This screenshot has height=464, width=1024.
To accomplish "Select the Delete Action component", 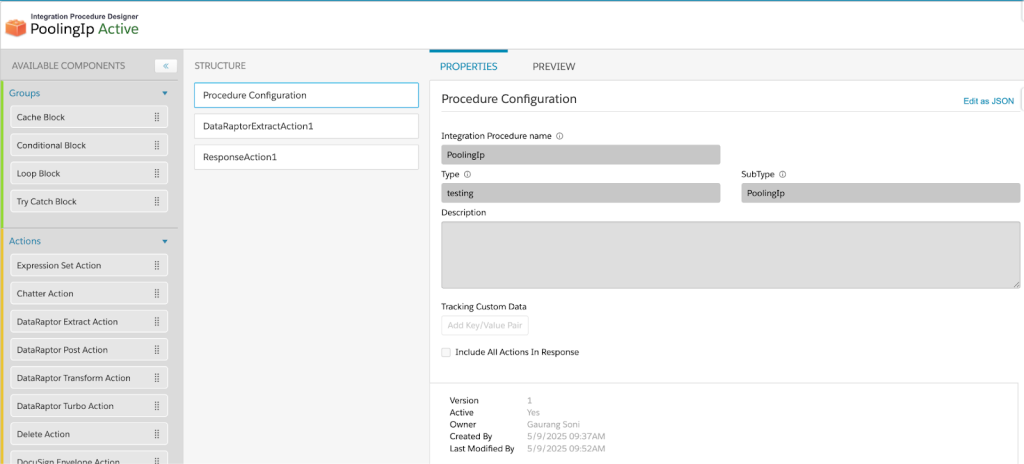I will 89,434.
